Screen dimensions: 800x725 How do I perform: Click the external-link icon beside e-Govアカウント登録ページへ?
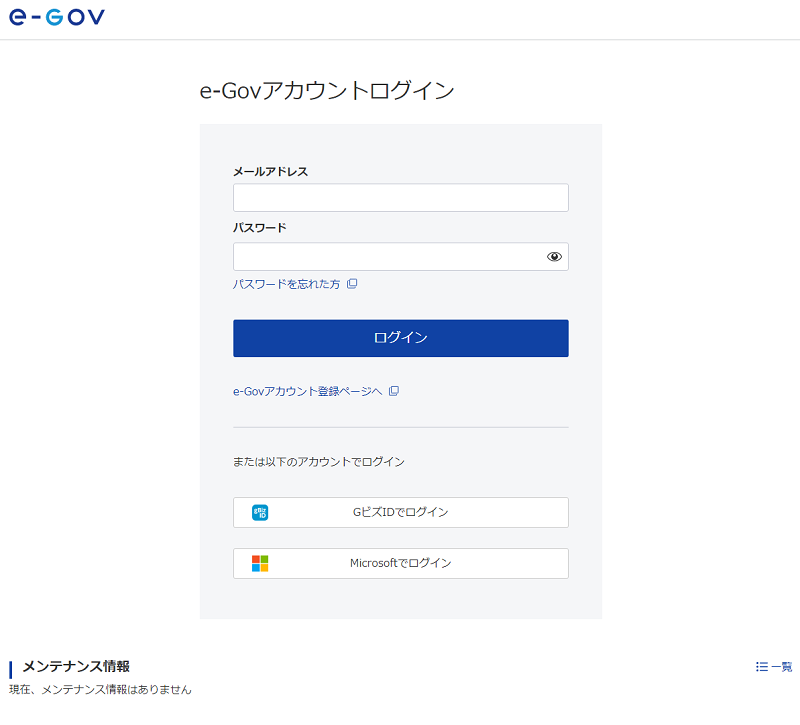[x=394, y=391]
